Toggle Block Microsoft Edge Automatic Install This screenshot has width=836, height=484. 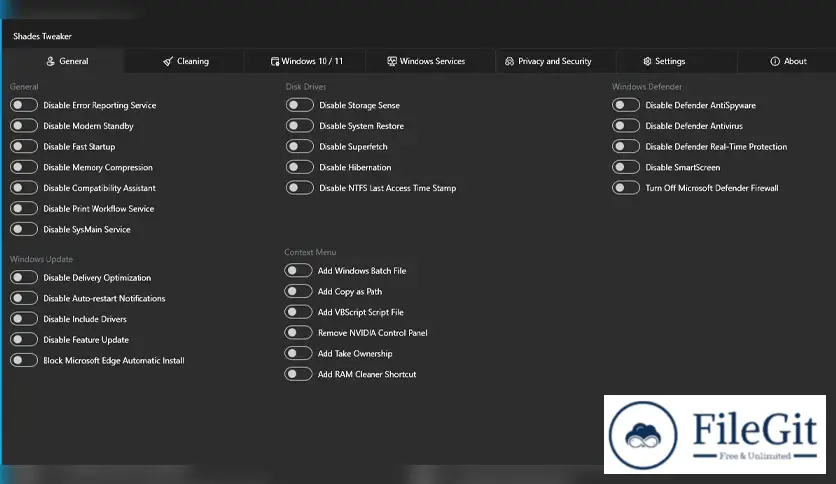tap(24, 360)
